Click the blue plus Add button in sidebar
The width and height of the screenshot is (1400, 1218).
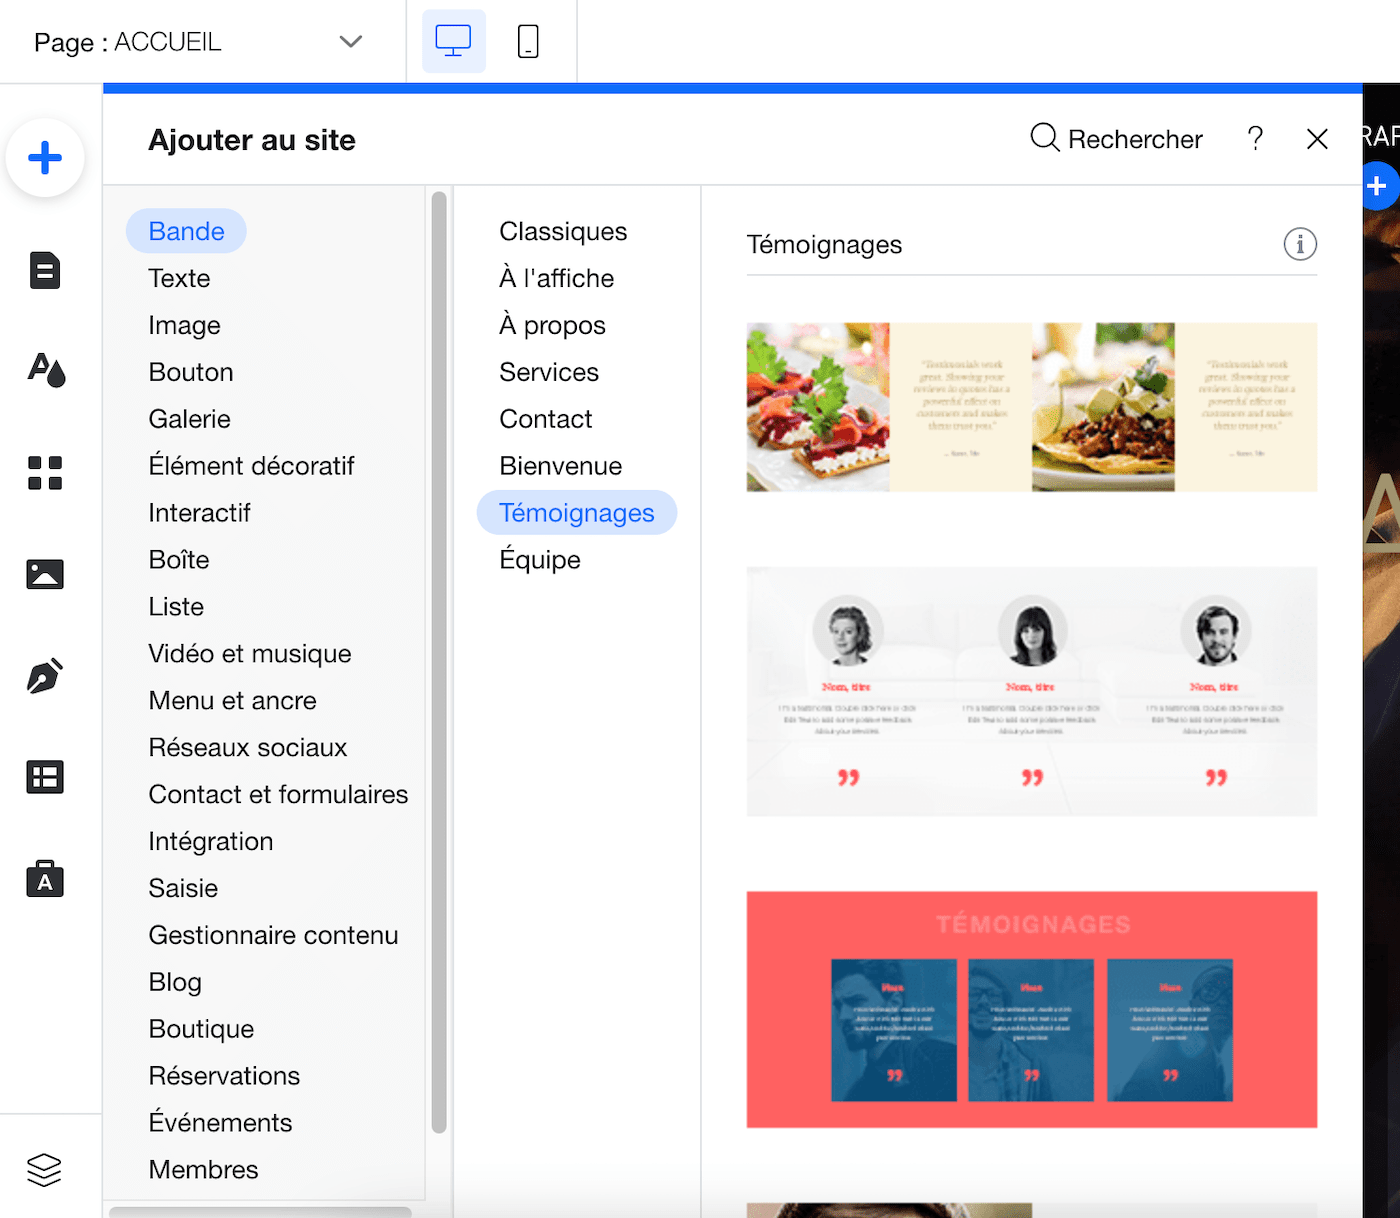click(45, 158)
